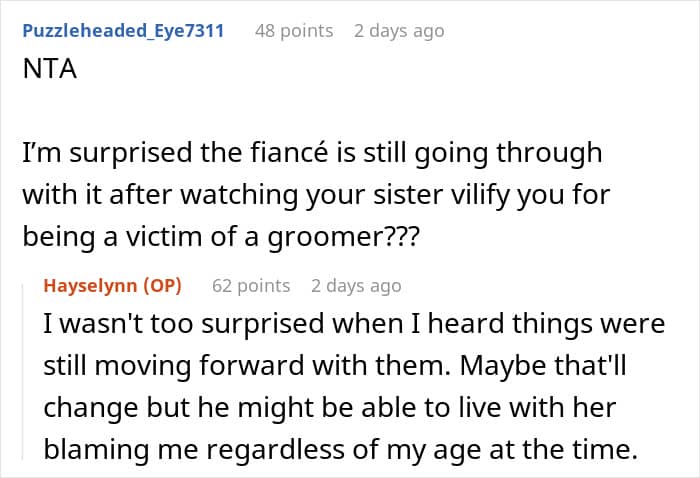
Task: Click the line starting blaming me regardless
Action: pos(341,449)
